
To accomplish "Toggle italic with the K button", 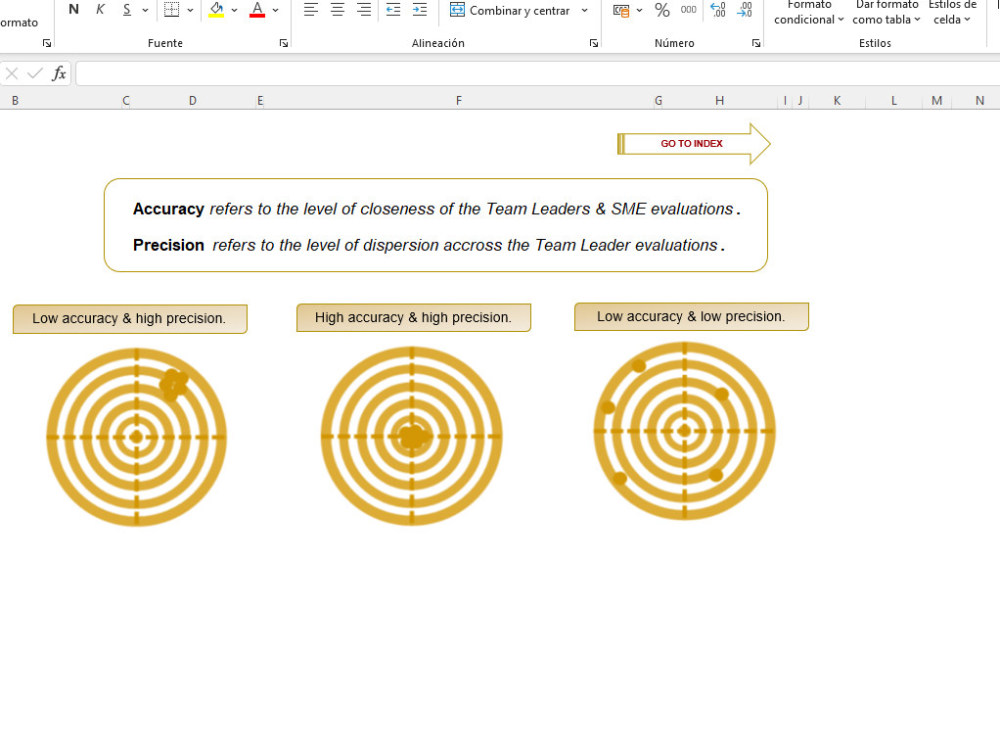I will (100, 10).
